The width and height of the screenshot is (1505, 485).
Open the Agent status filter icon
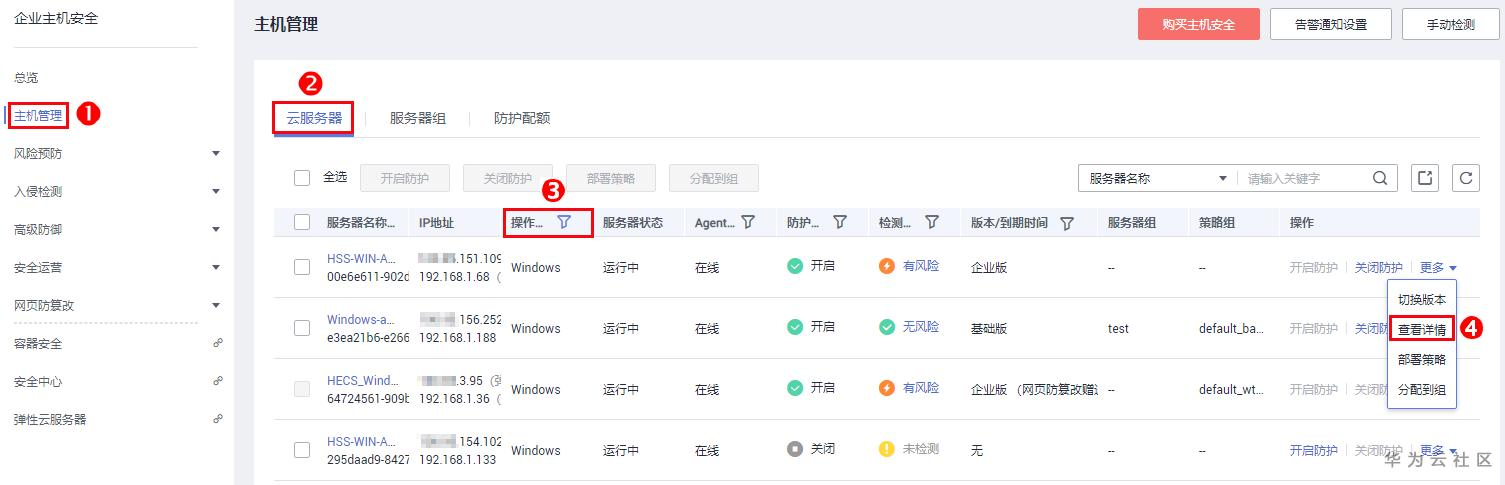click(x=747, y=222)
